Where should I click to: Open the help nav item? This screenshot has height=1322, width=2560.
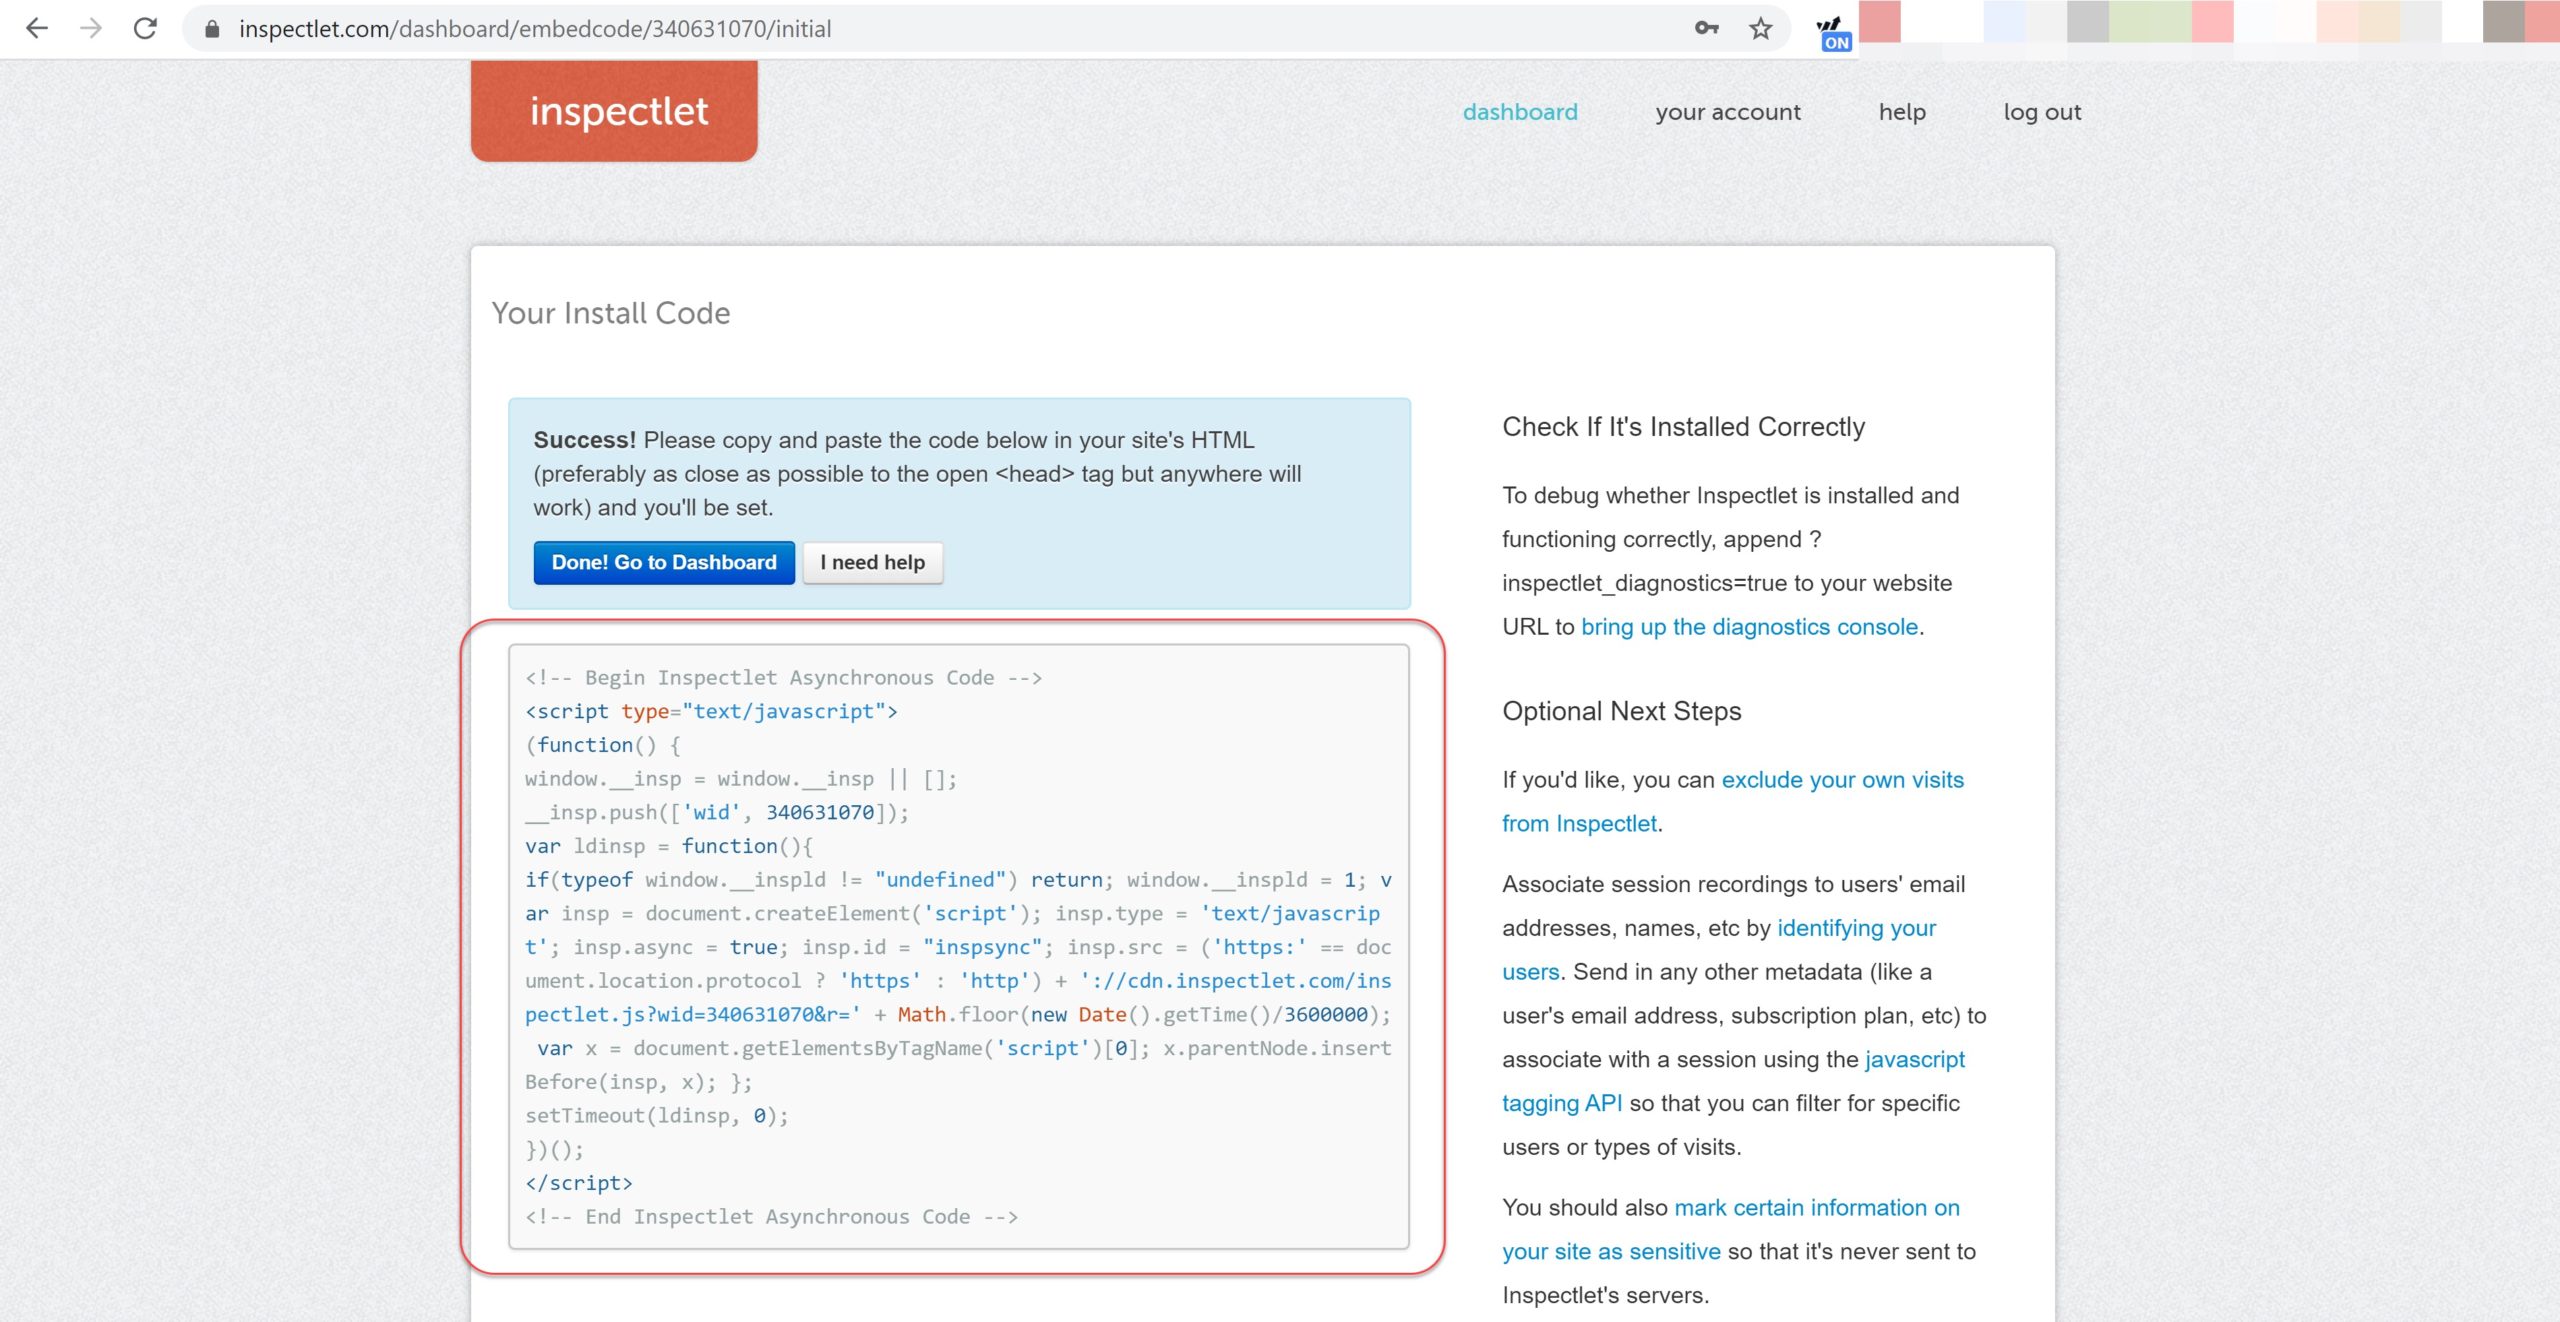pos(1901,112)
